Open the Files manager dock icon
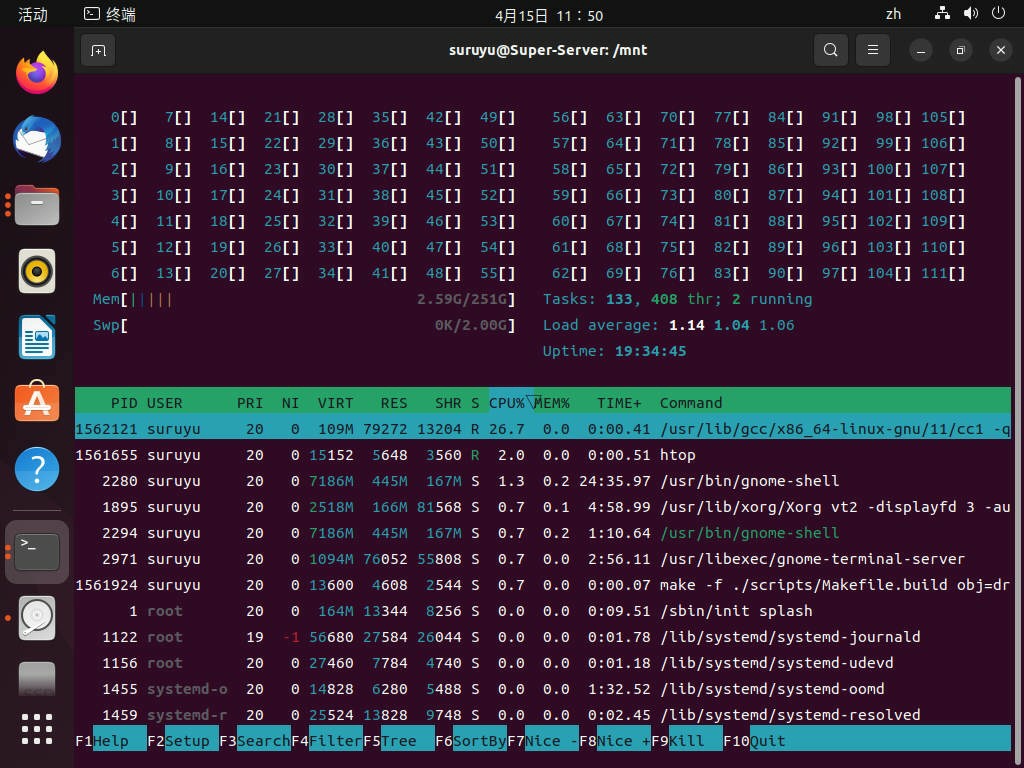The width and height of the screenshot is (1024, 768). 37,205
